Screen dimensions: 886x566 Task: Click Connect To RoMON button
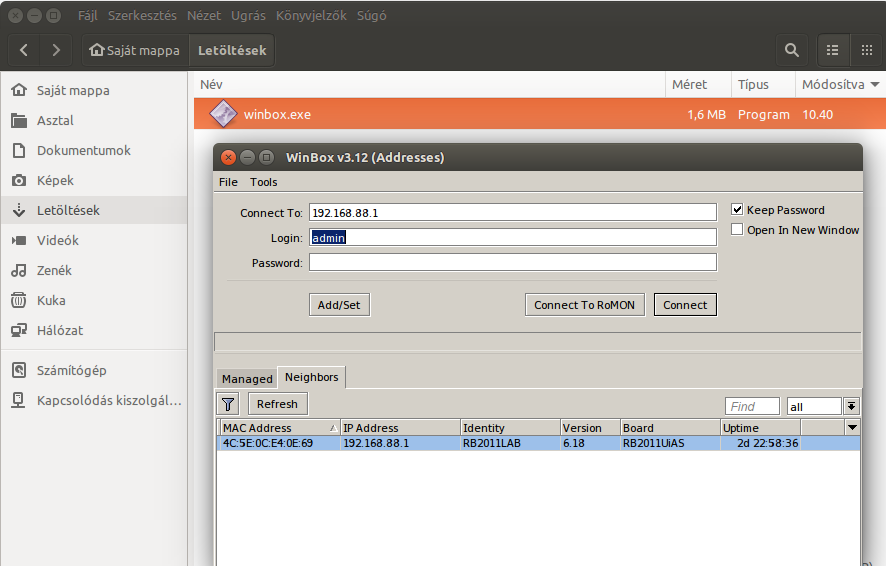pyautogui.click(x=584, y=305)
